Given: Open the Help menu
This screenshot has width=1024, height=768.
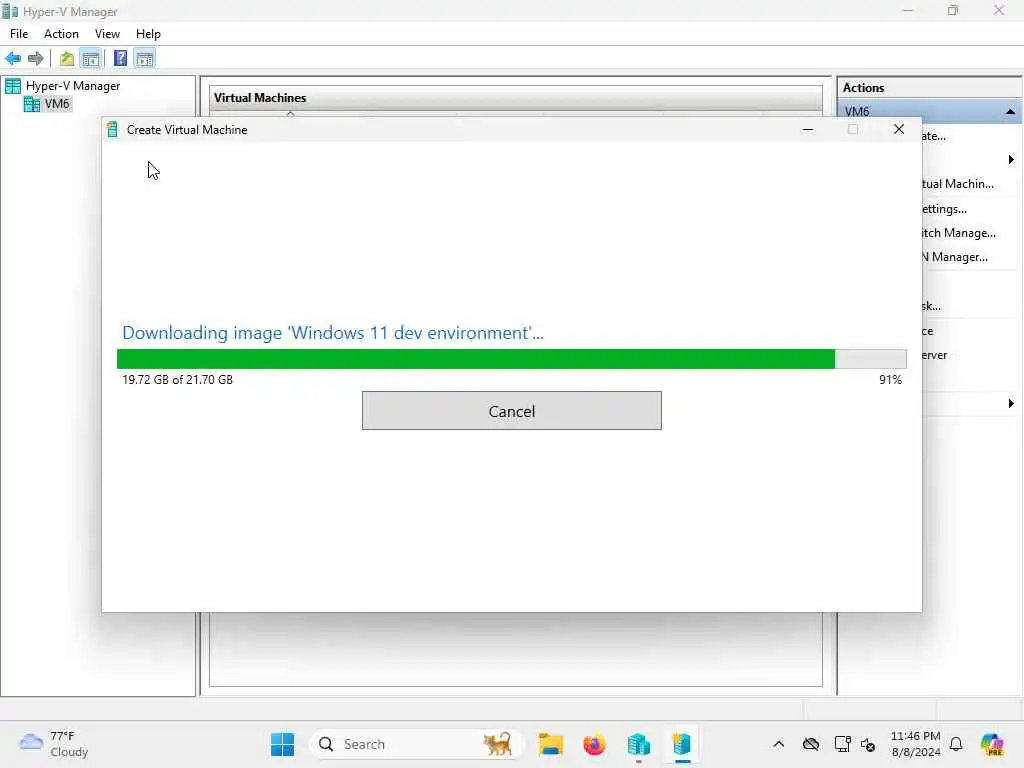Looking at the screenshot, I should [x=148, y=34].
